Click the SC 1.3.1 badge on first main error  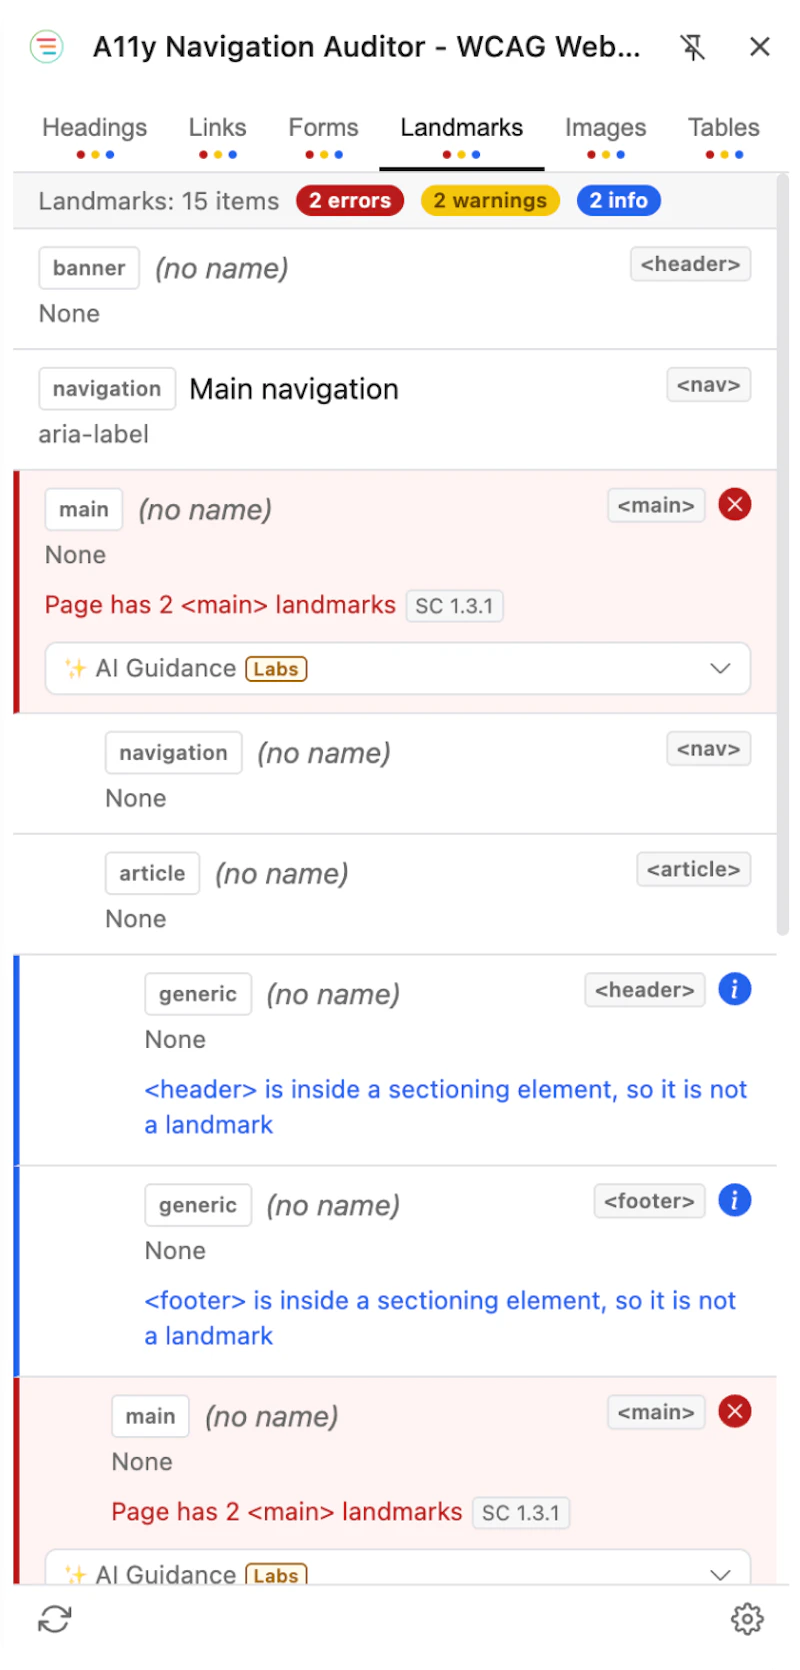tap(454, 606)
